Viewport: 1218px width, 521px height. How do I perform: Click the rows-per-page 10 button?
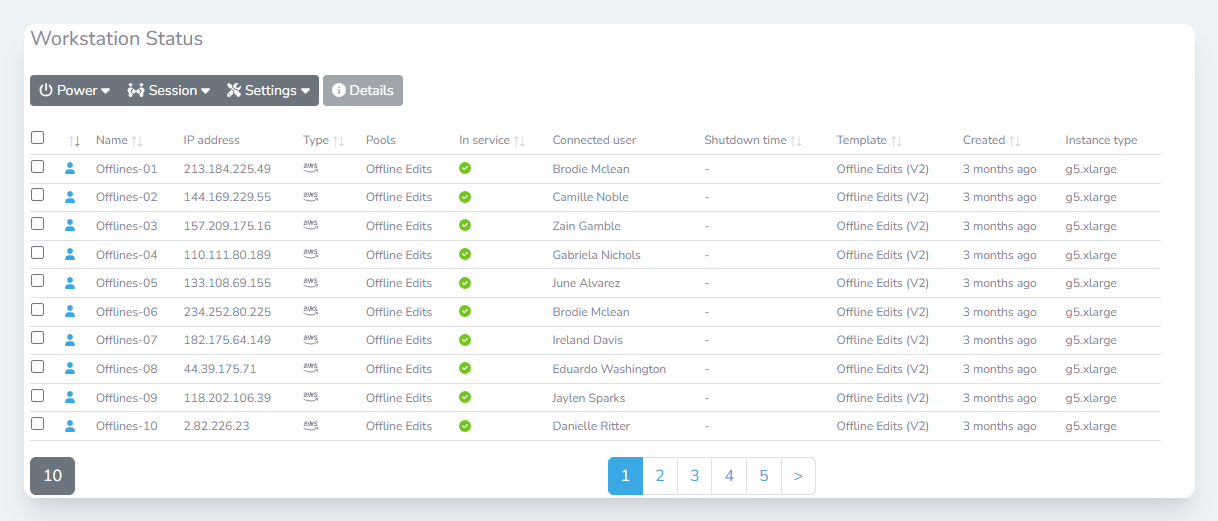(x=52, y=476)
